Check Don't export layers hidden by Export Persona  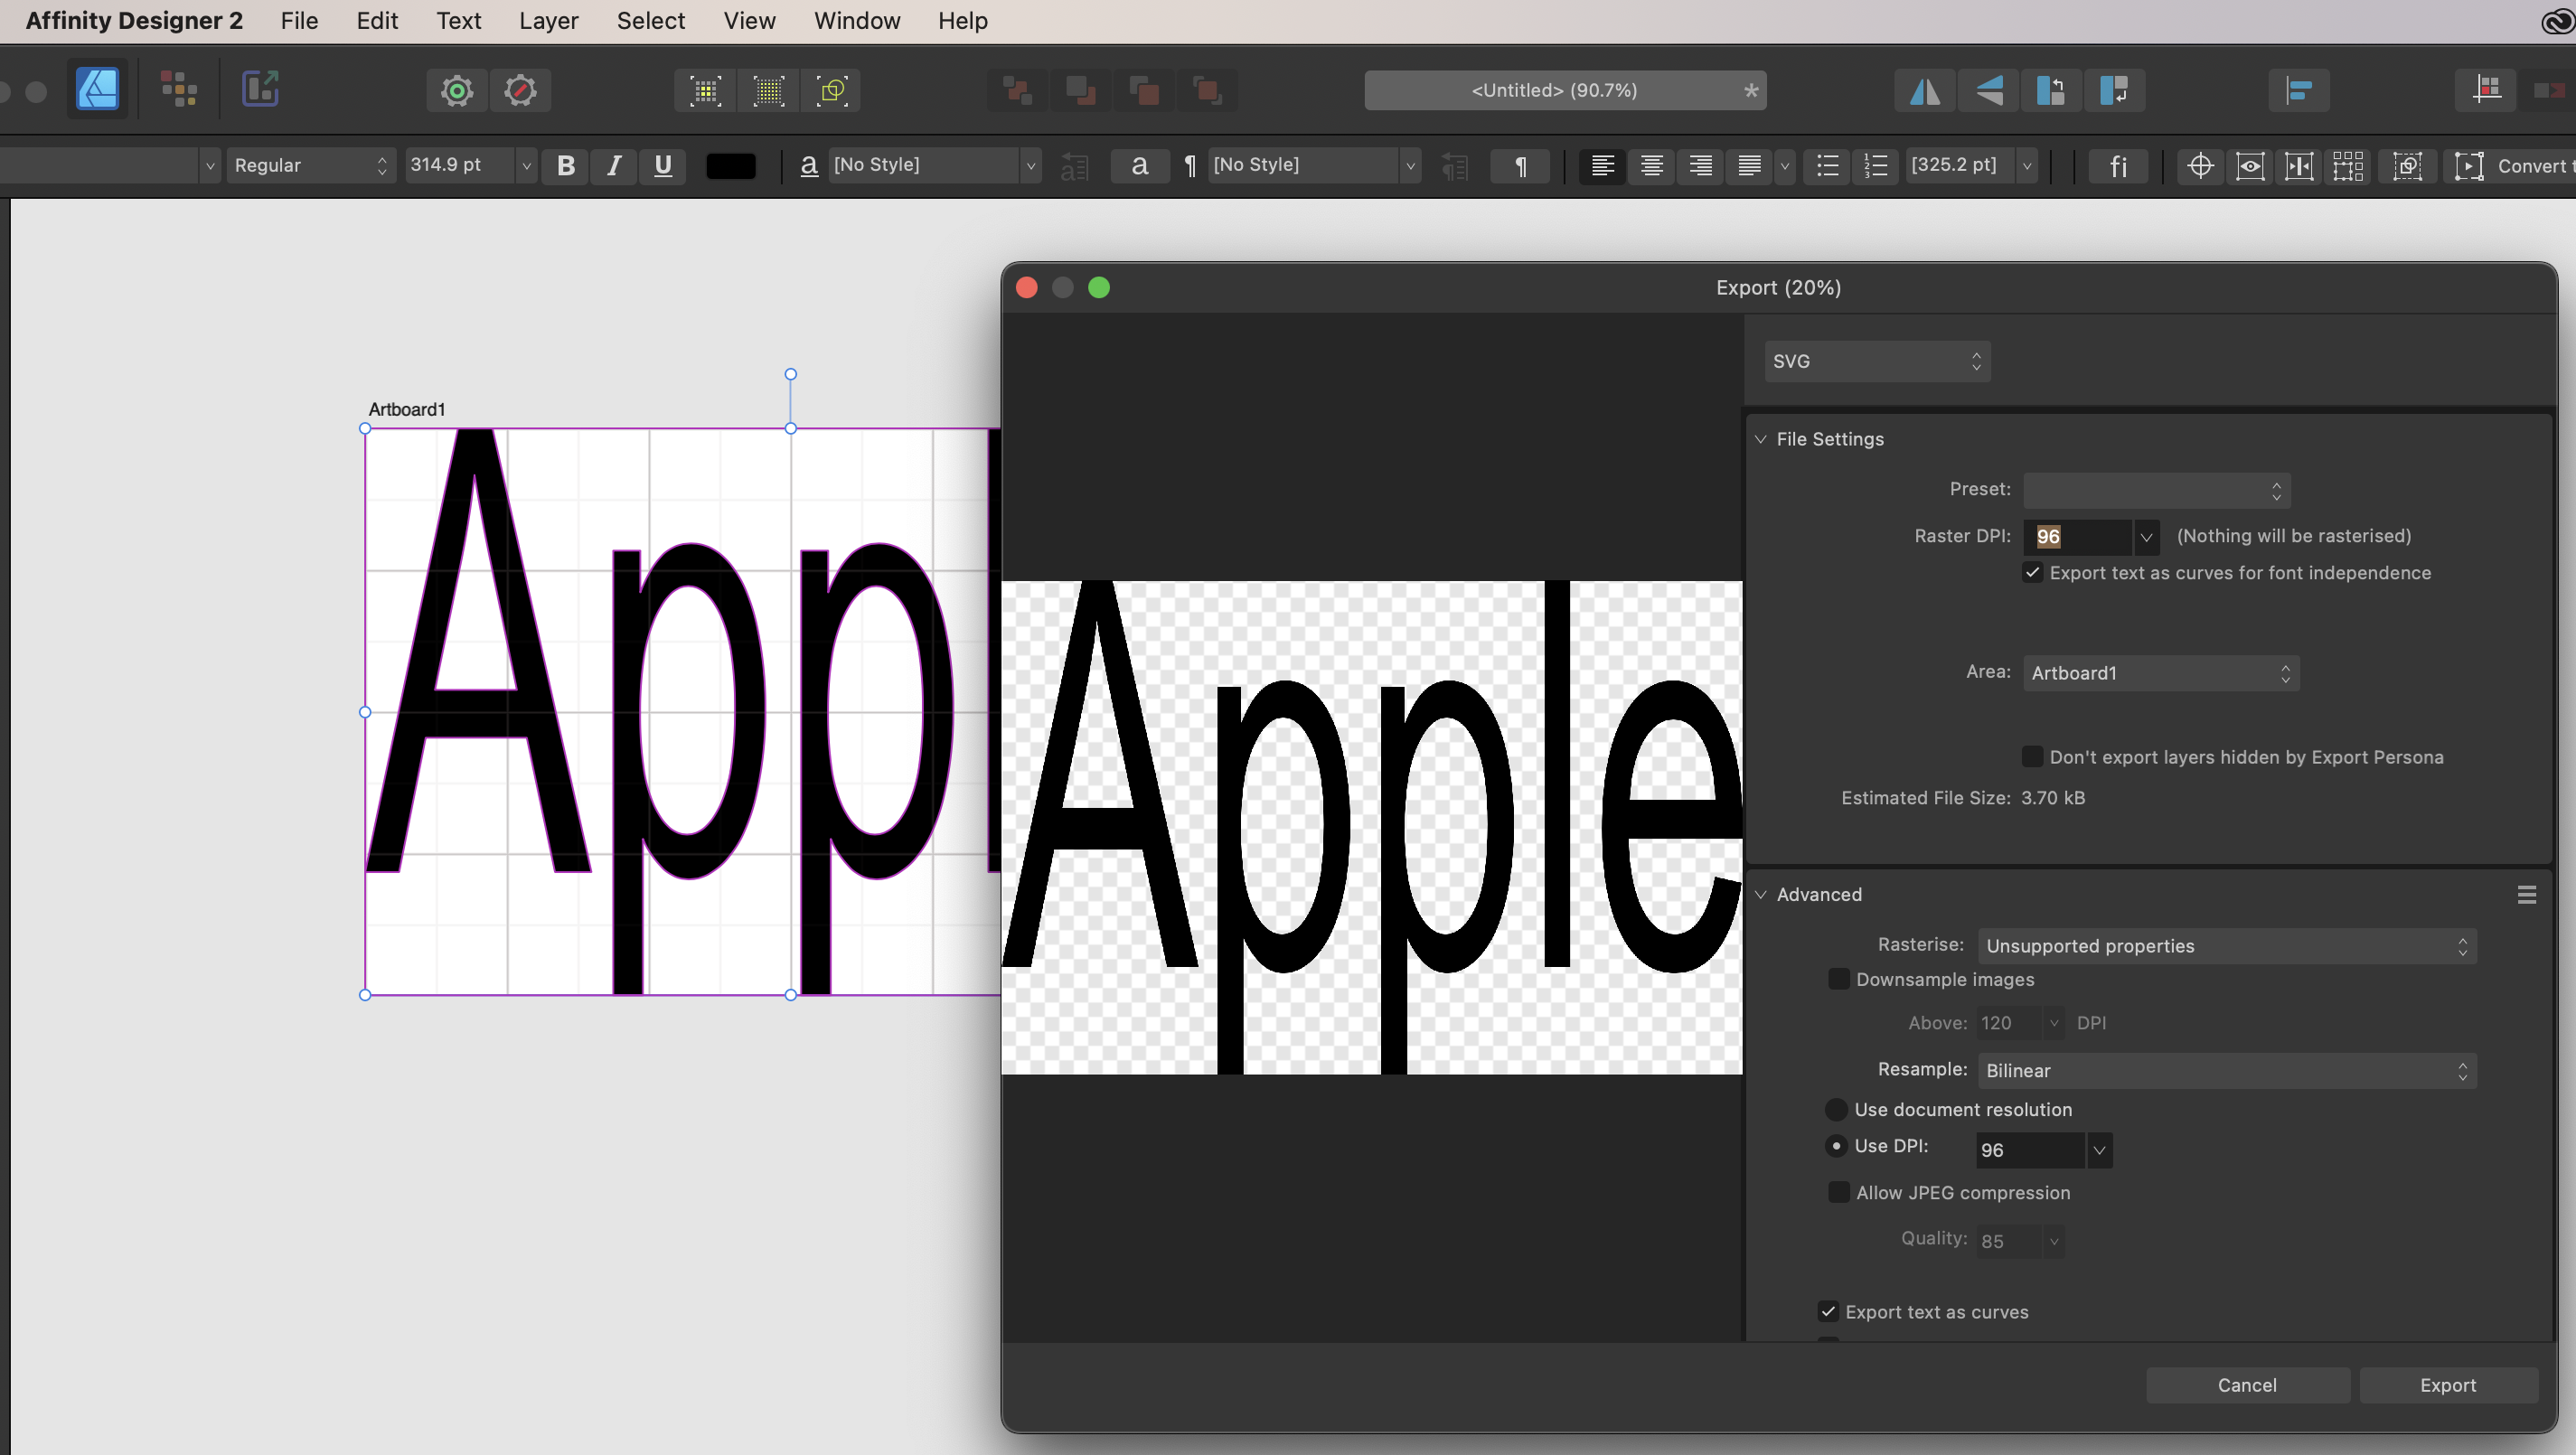[2032, 756]
